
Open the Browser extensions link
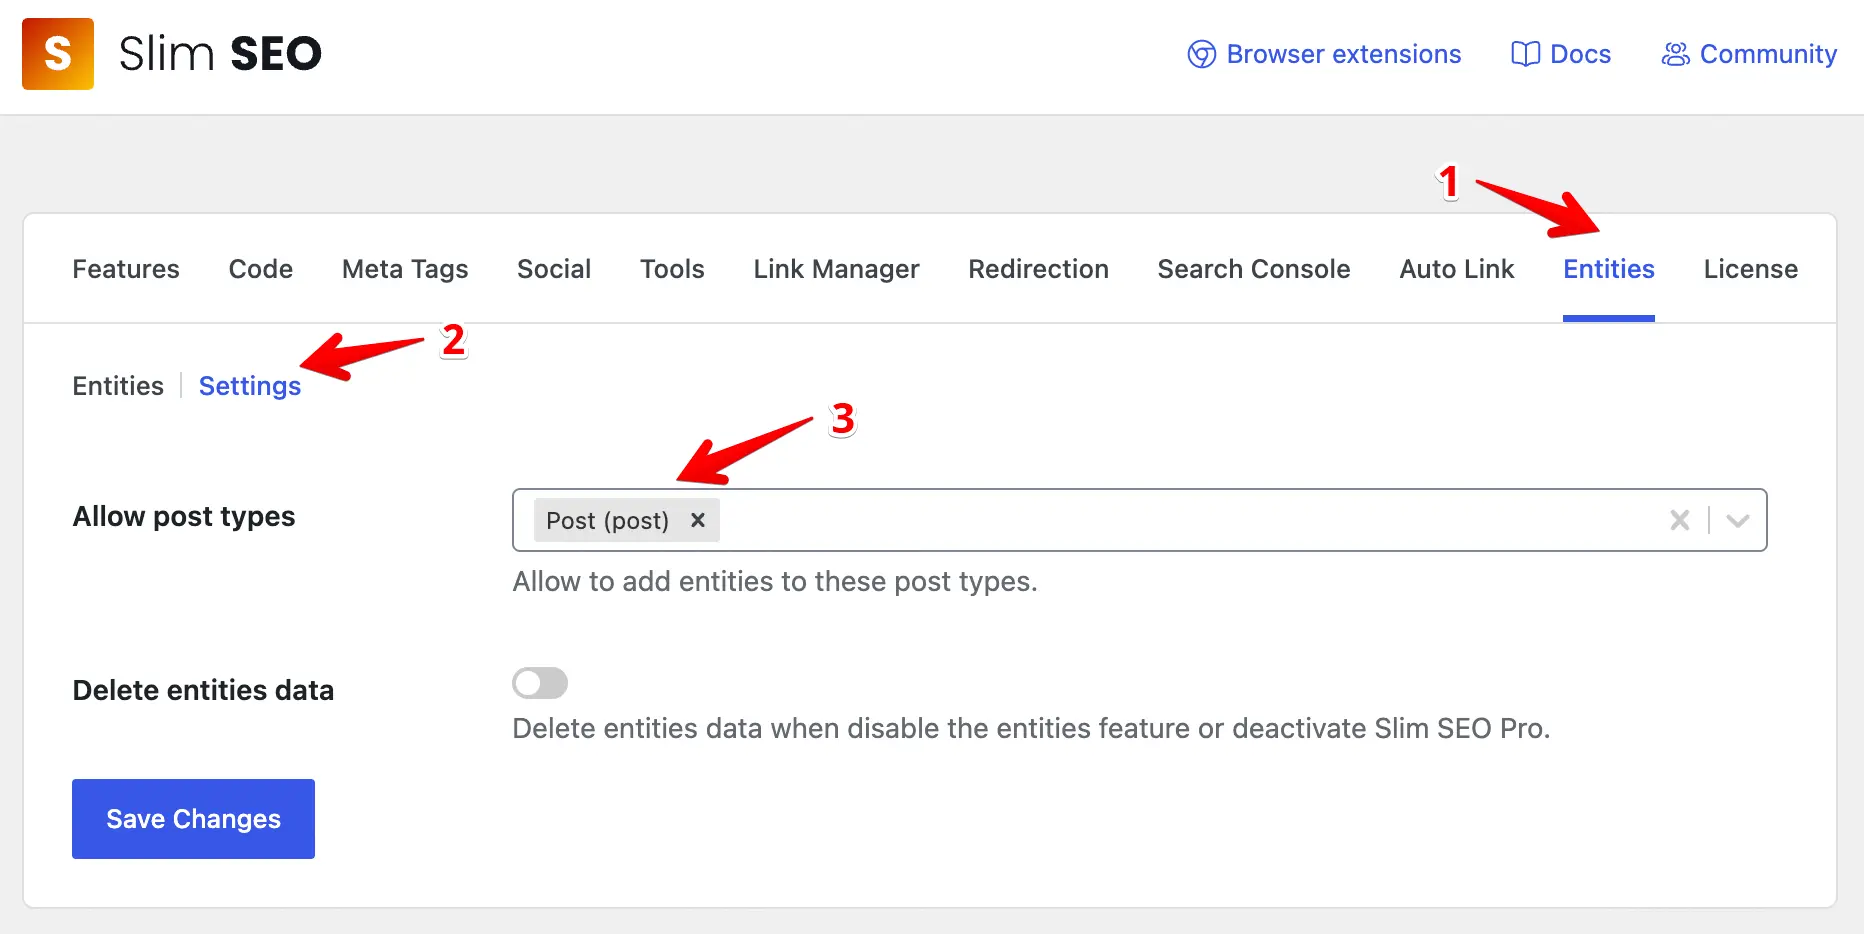click(x=1324, y=54)
